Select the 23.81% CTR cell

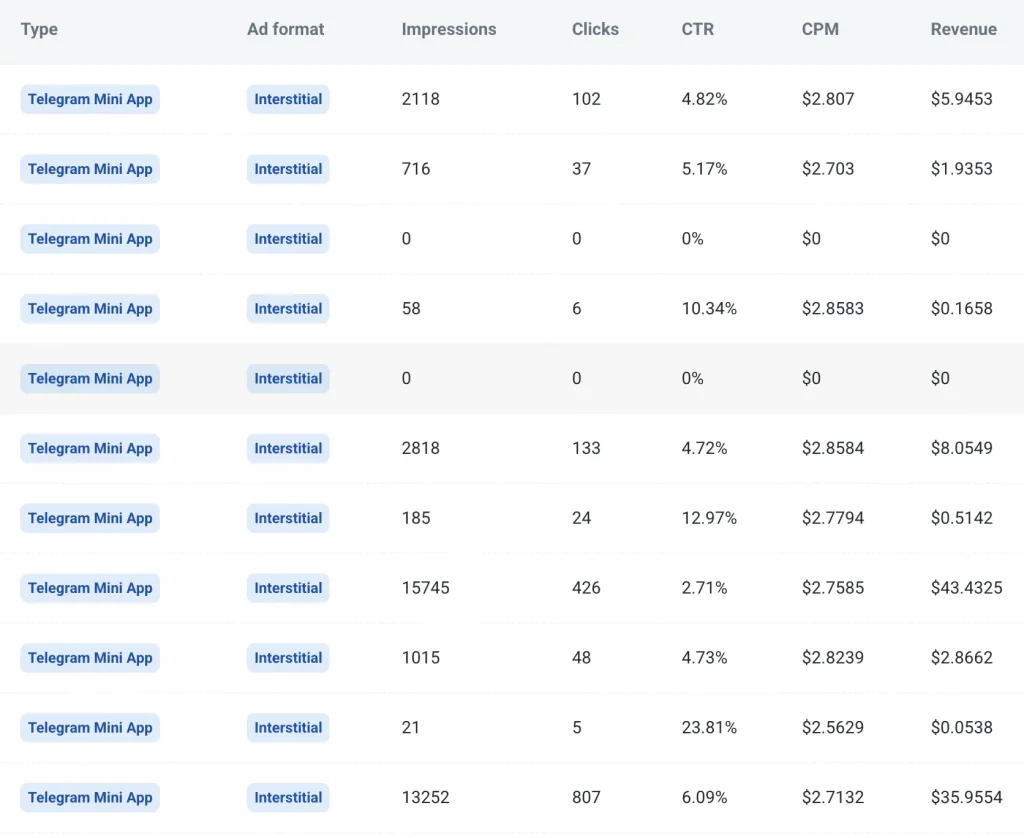[x=709, y=728]
